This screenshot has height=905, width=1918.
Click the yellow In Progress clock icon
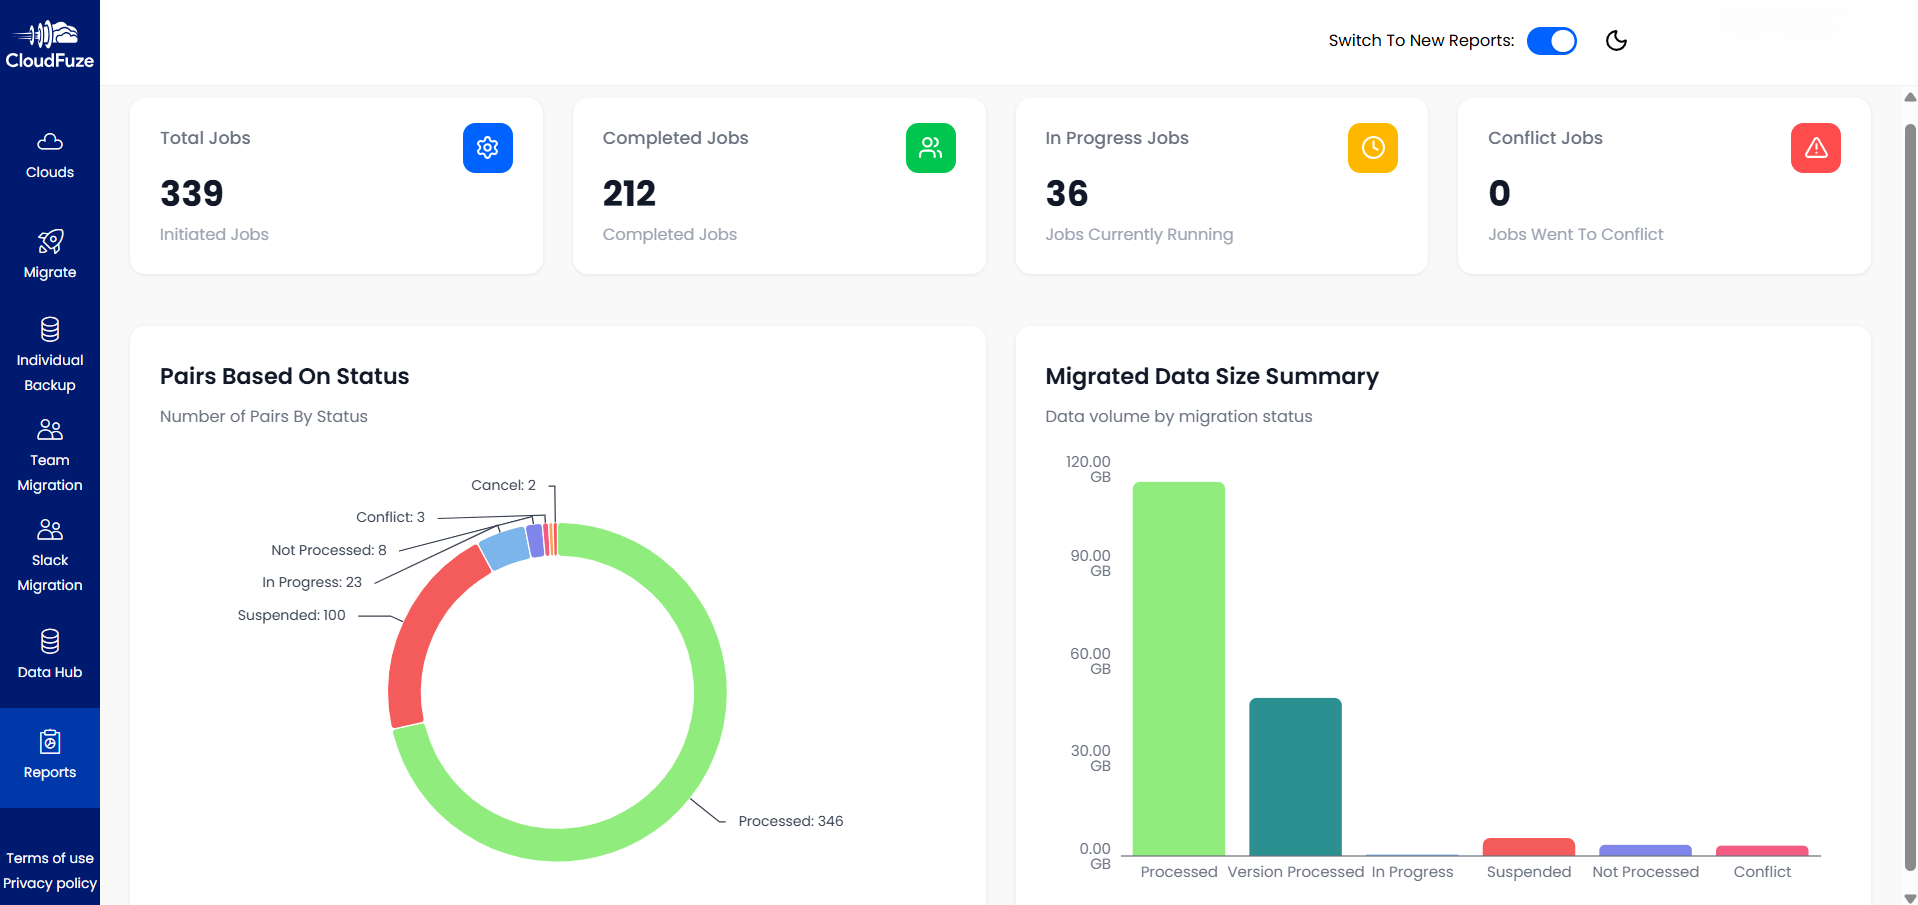point(1373,148)
